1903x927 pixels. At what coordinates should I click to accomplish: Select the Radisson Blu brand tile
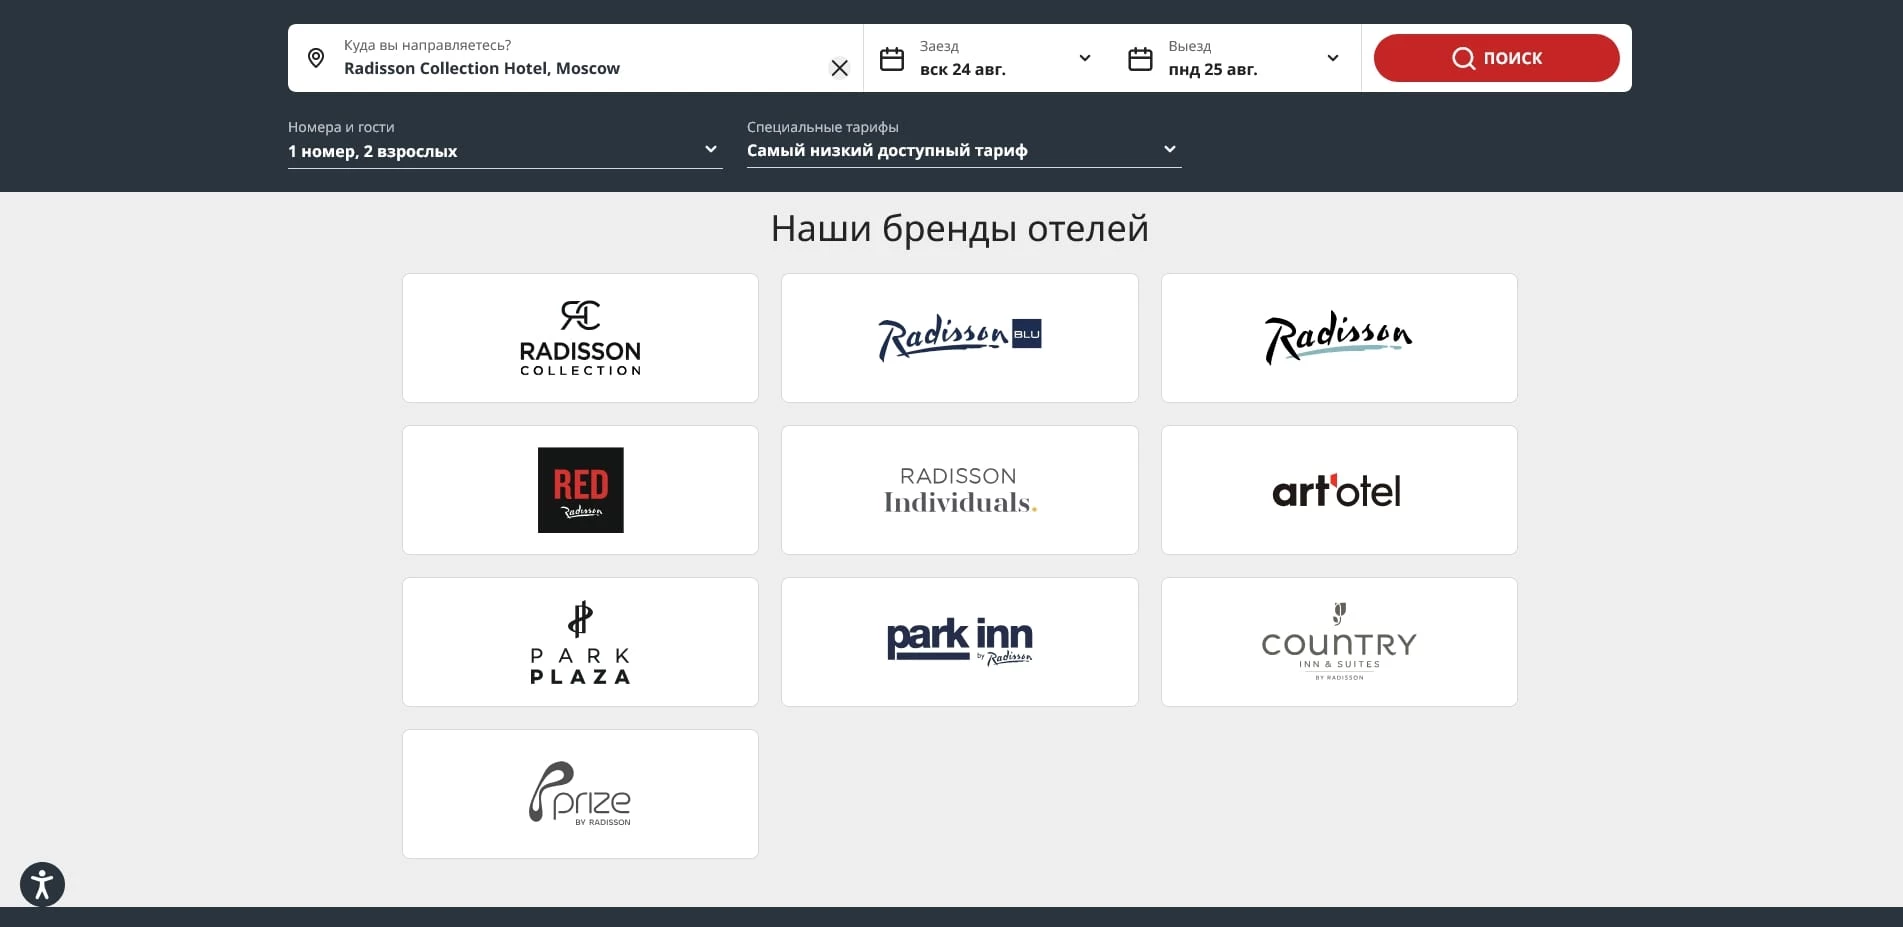point(959,337)
